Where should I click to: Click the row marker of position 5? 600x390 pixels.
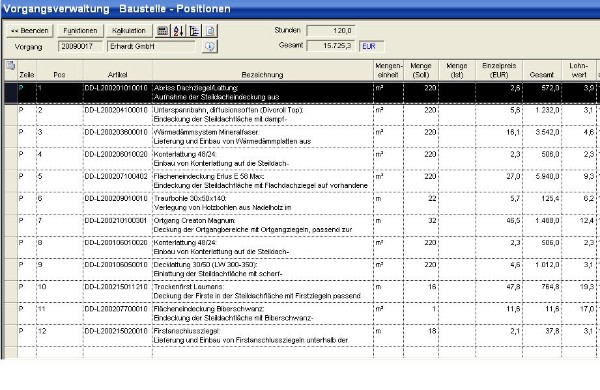pyautogui.click(x=11, y=181)
